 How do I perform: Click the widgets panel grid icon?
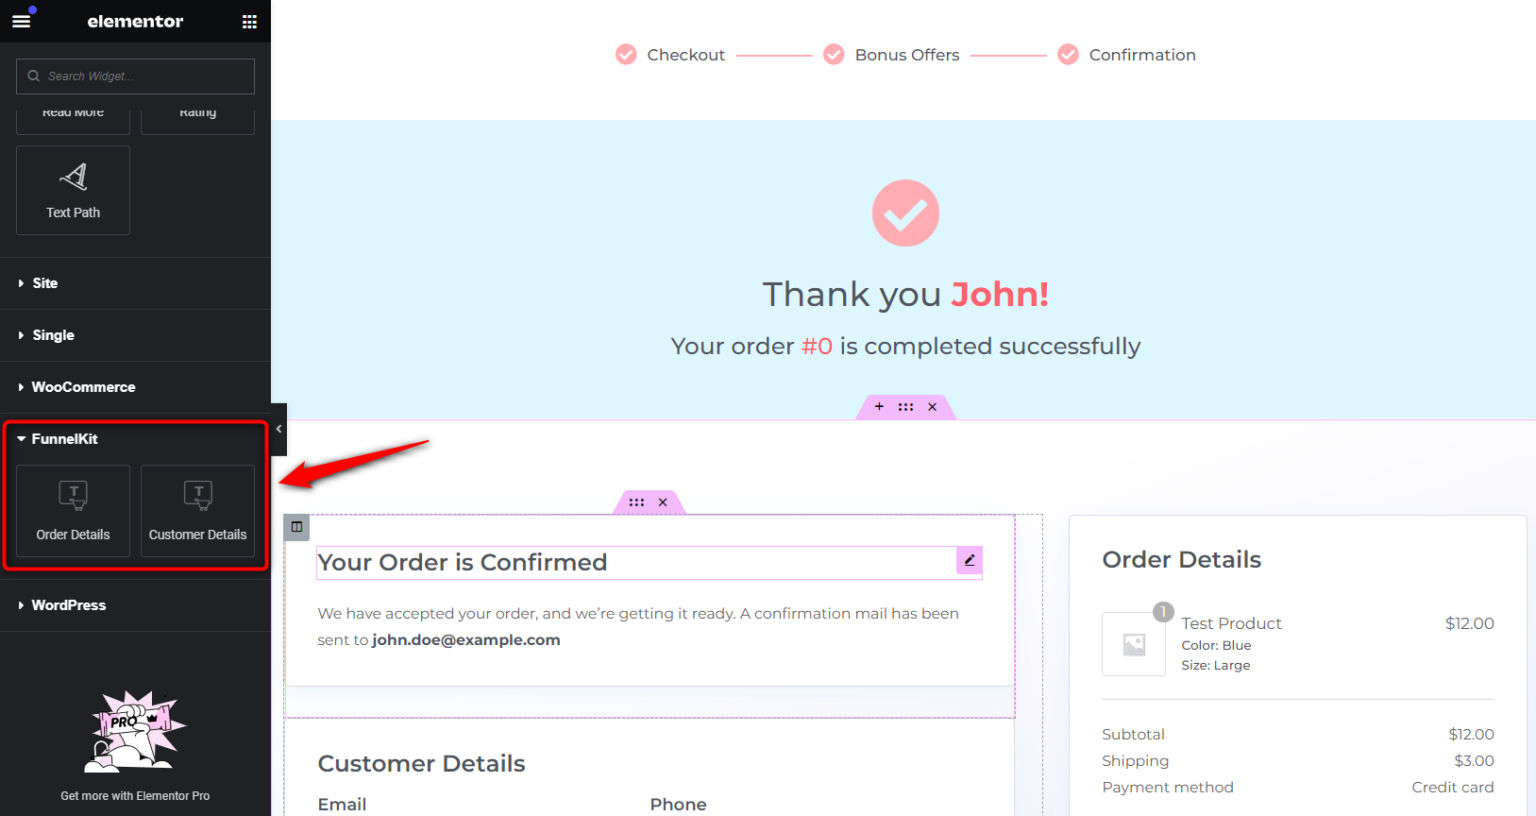click(x=249, y=20)
